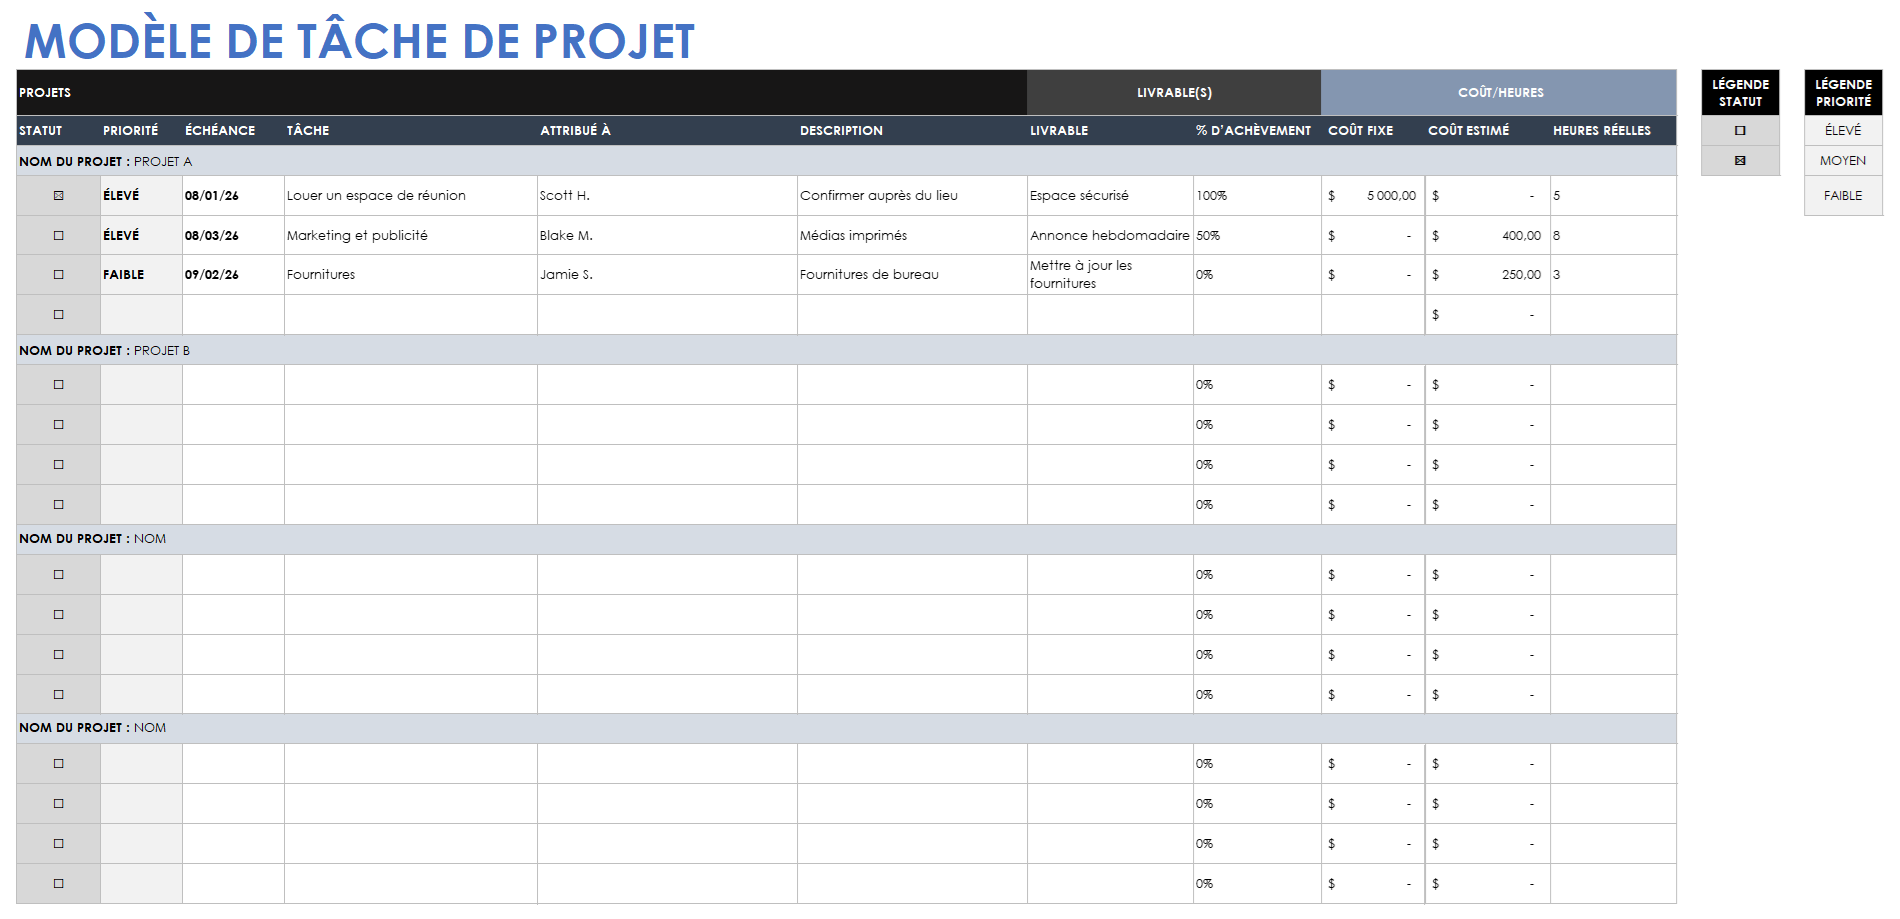Screen dimensions: 1900x919
Task: Select the Louer un espace de réunion cell
Action: coord(411,196)
